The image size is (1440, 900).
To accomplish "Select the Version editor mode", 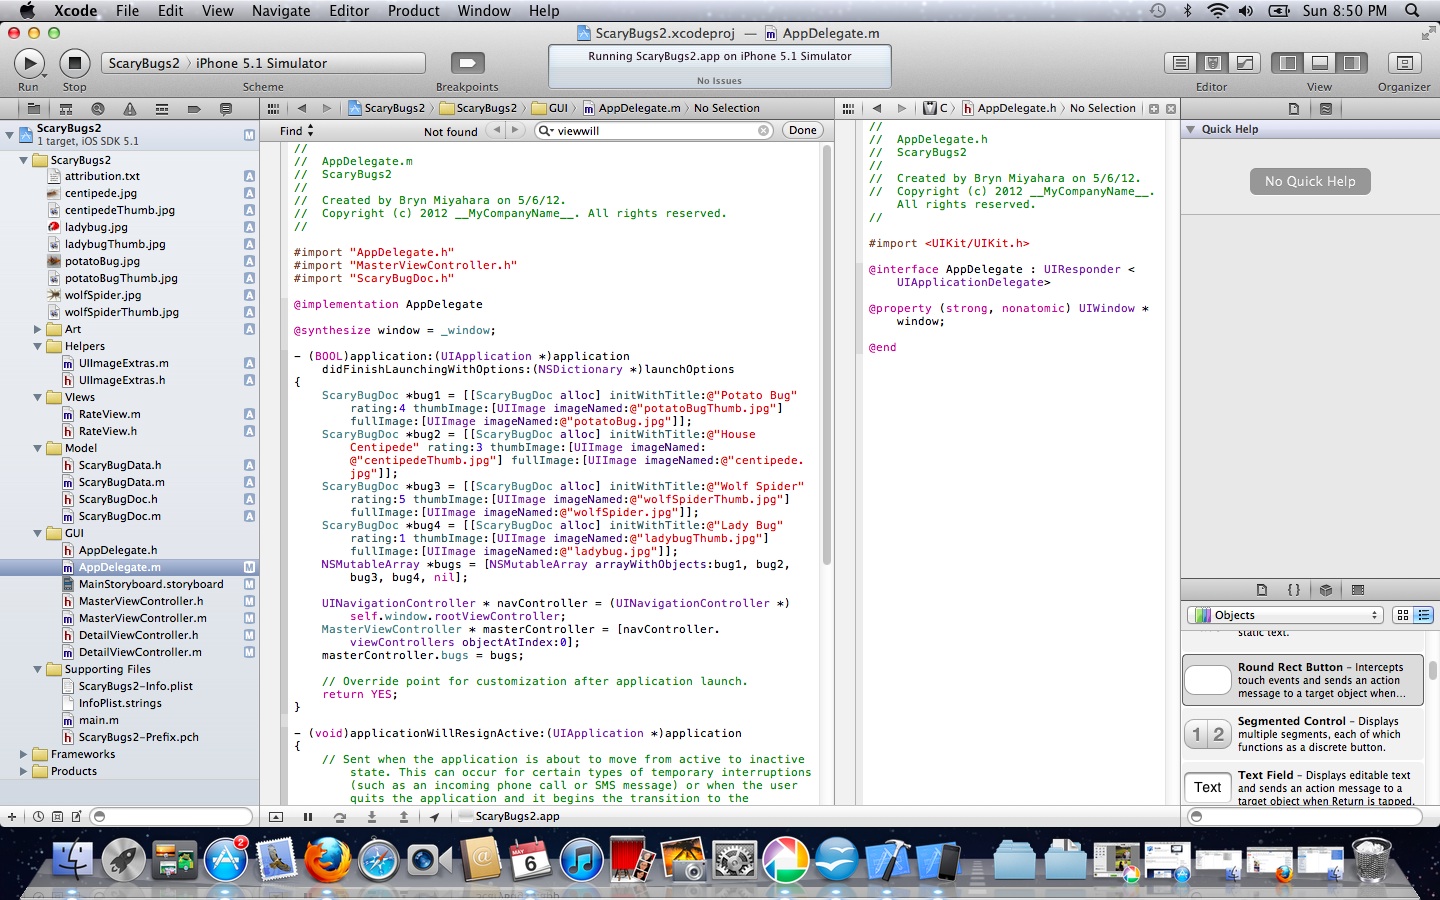I will 1245,63.
